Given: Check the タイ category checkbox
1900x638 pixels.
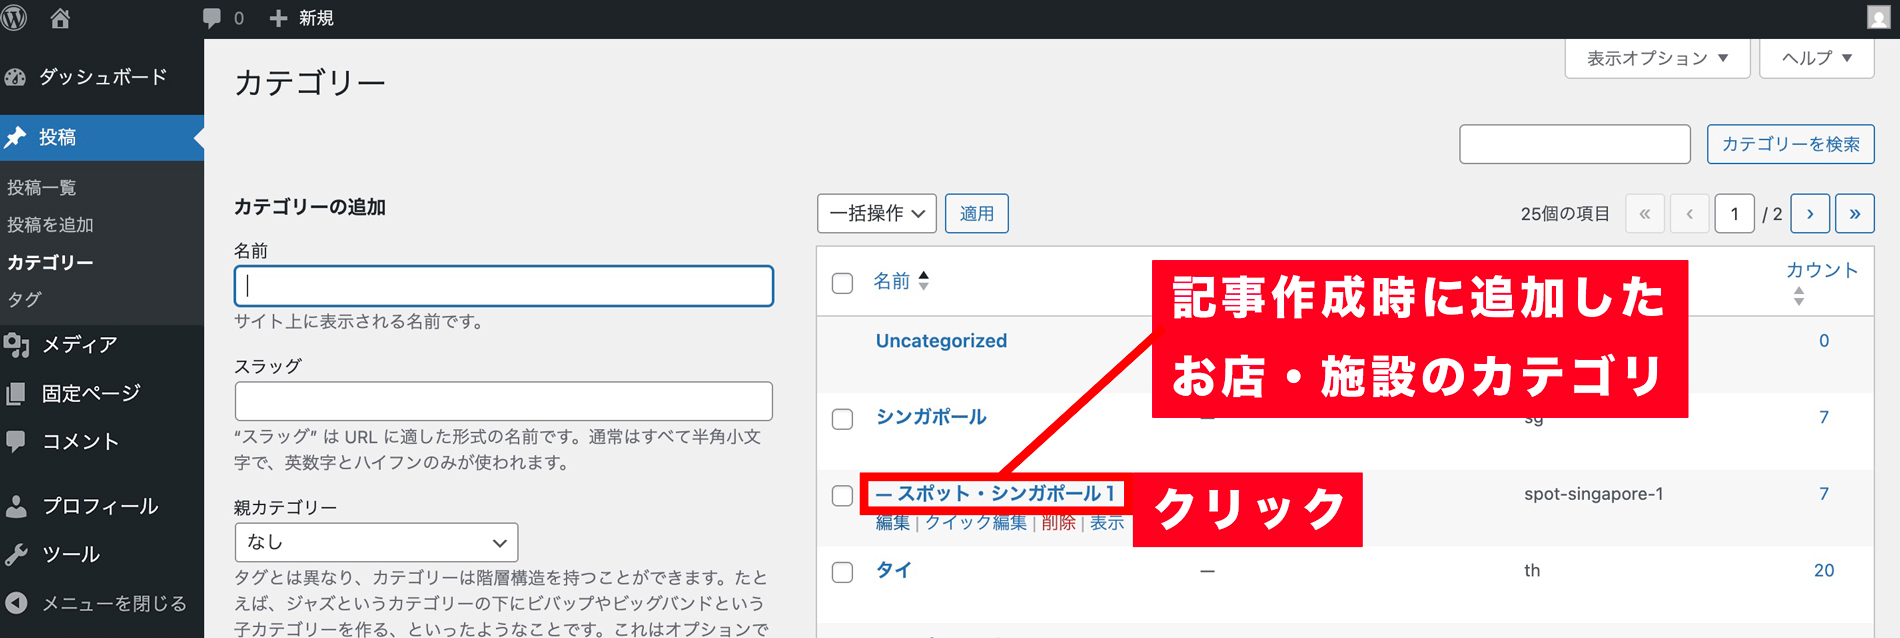Looking at the screenshot, I should pyautogui.click(x=843, y=572).
